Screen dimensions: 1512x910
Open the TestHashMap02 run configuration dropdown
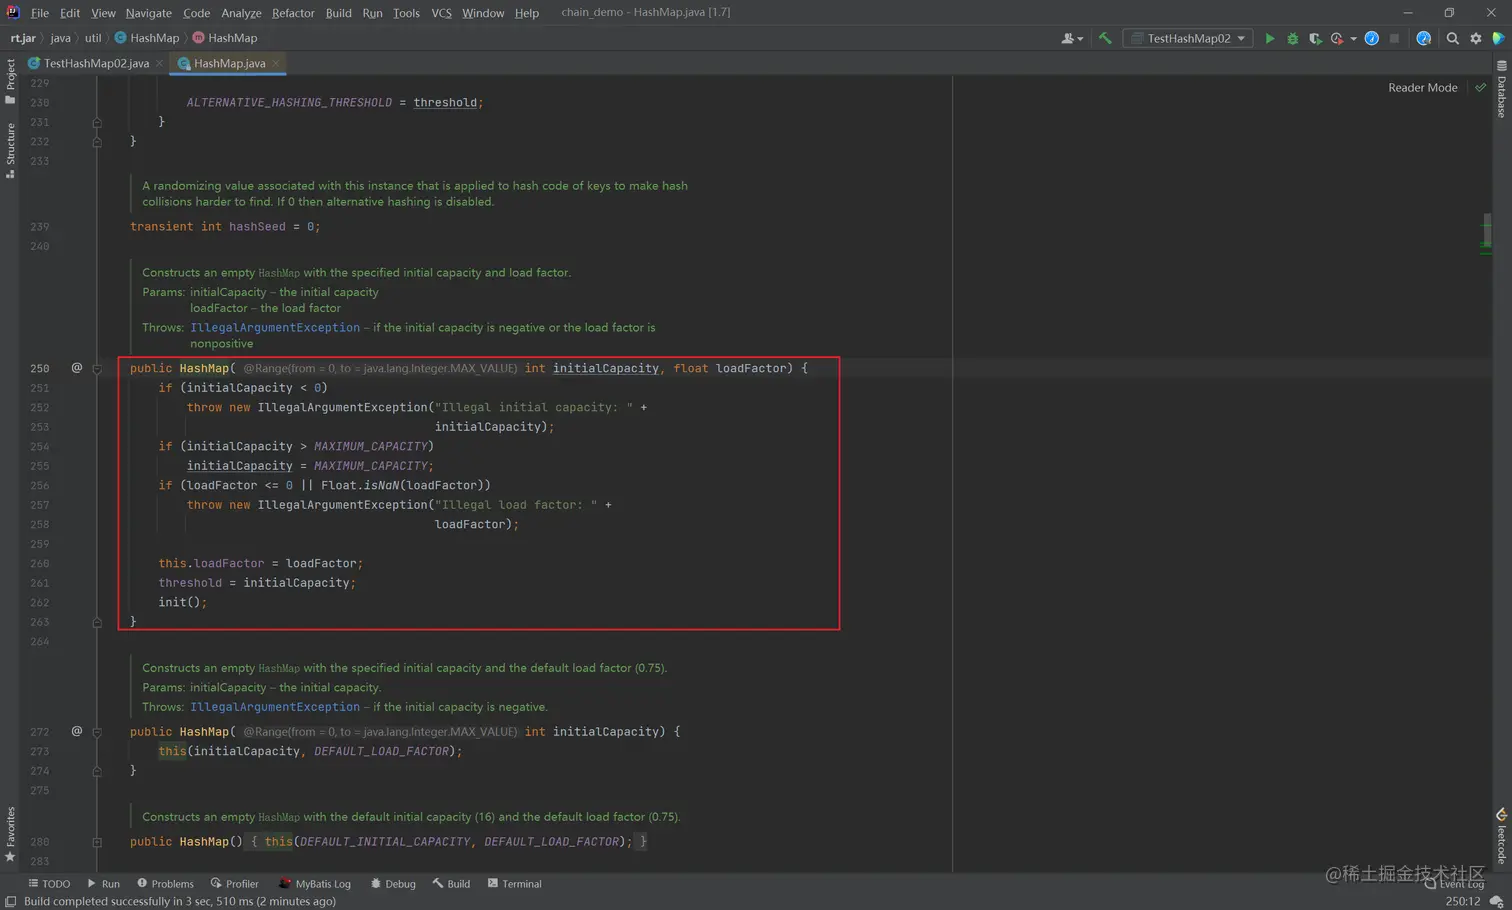[x=1188, y=38]
